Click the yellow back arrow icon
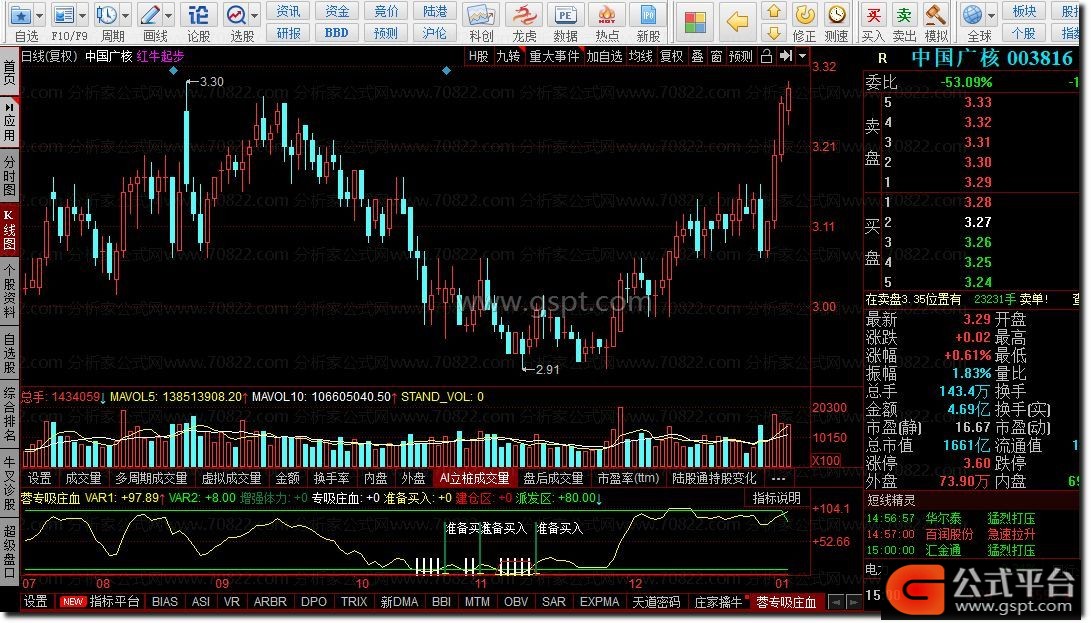 coord(737,22)
